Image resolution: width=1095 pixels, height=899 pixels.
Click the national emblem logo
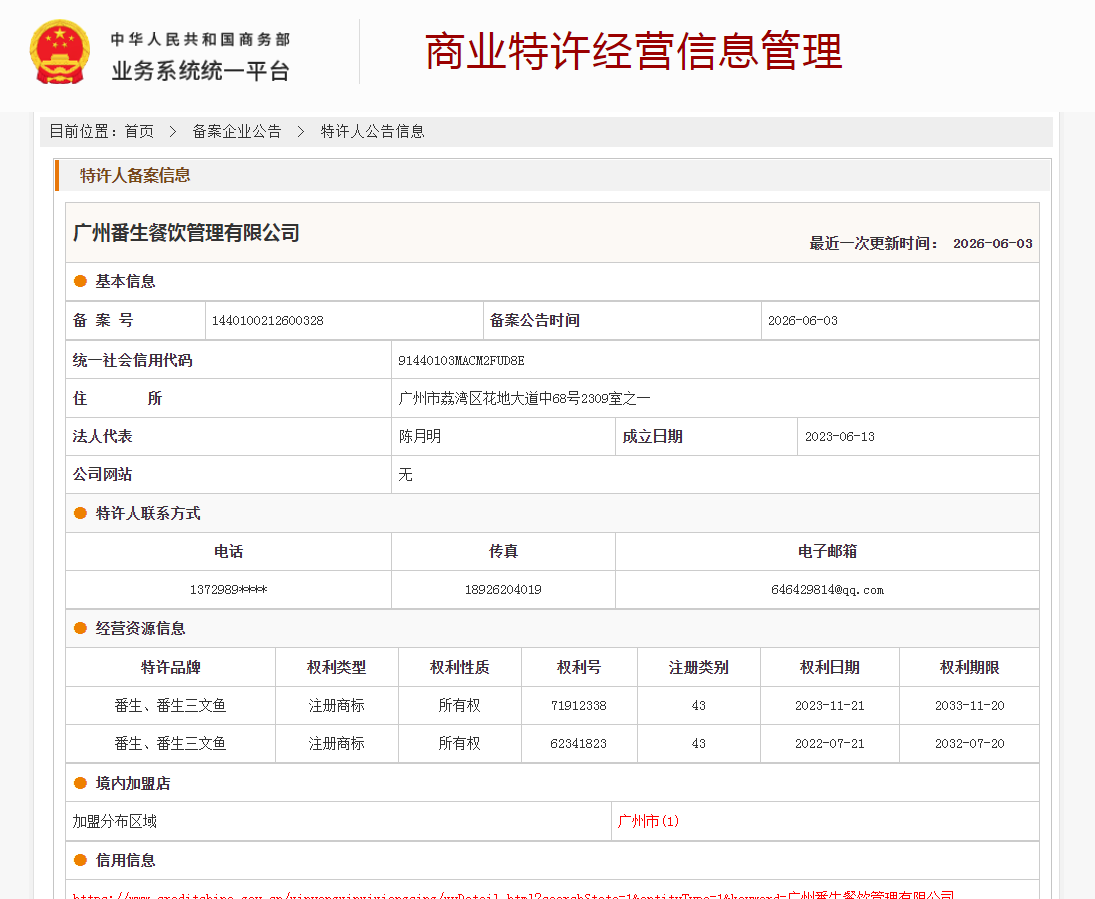click(60, 53)
